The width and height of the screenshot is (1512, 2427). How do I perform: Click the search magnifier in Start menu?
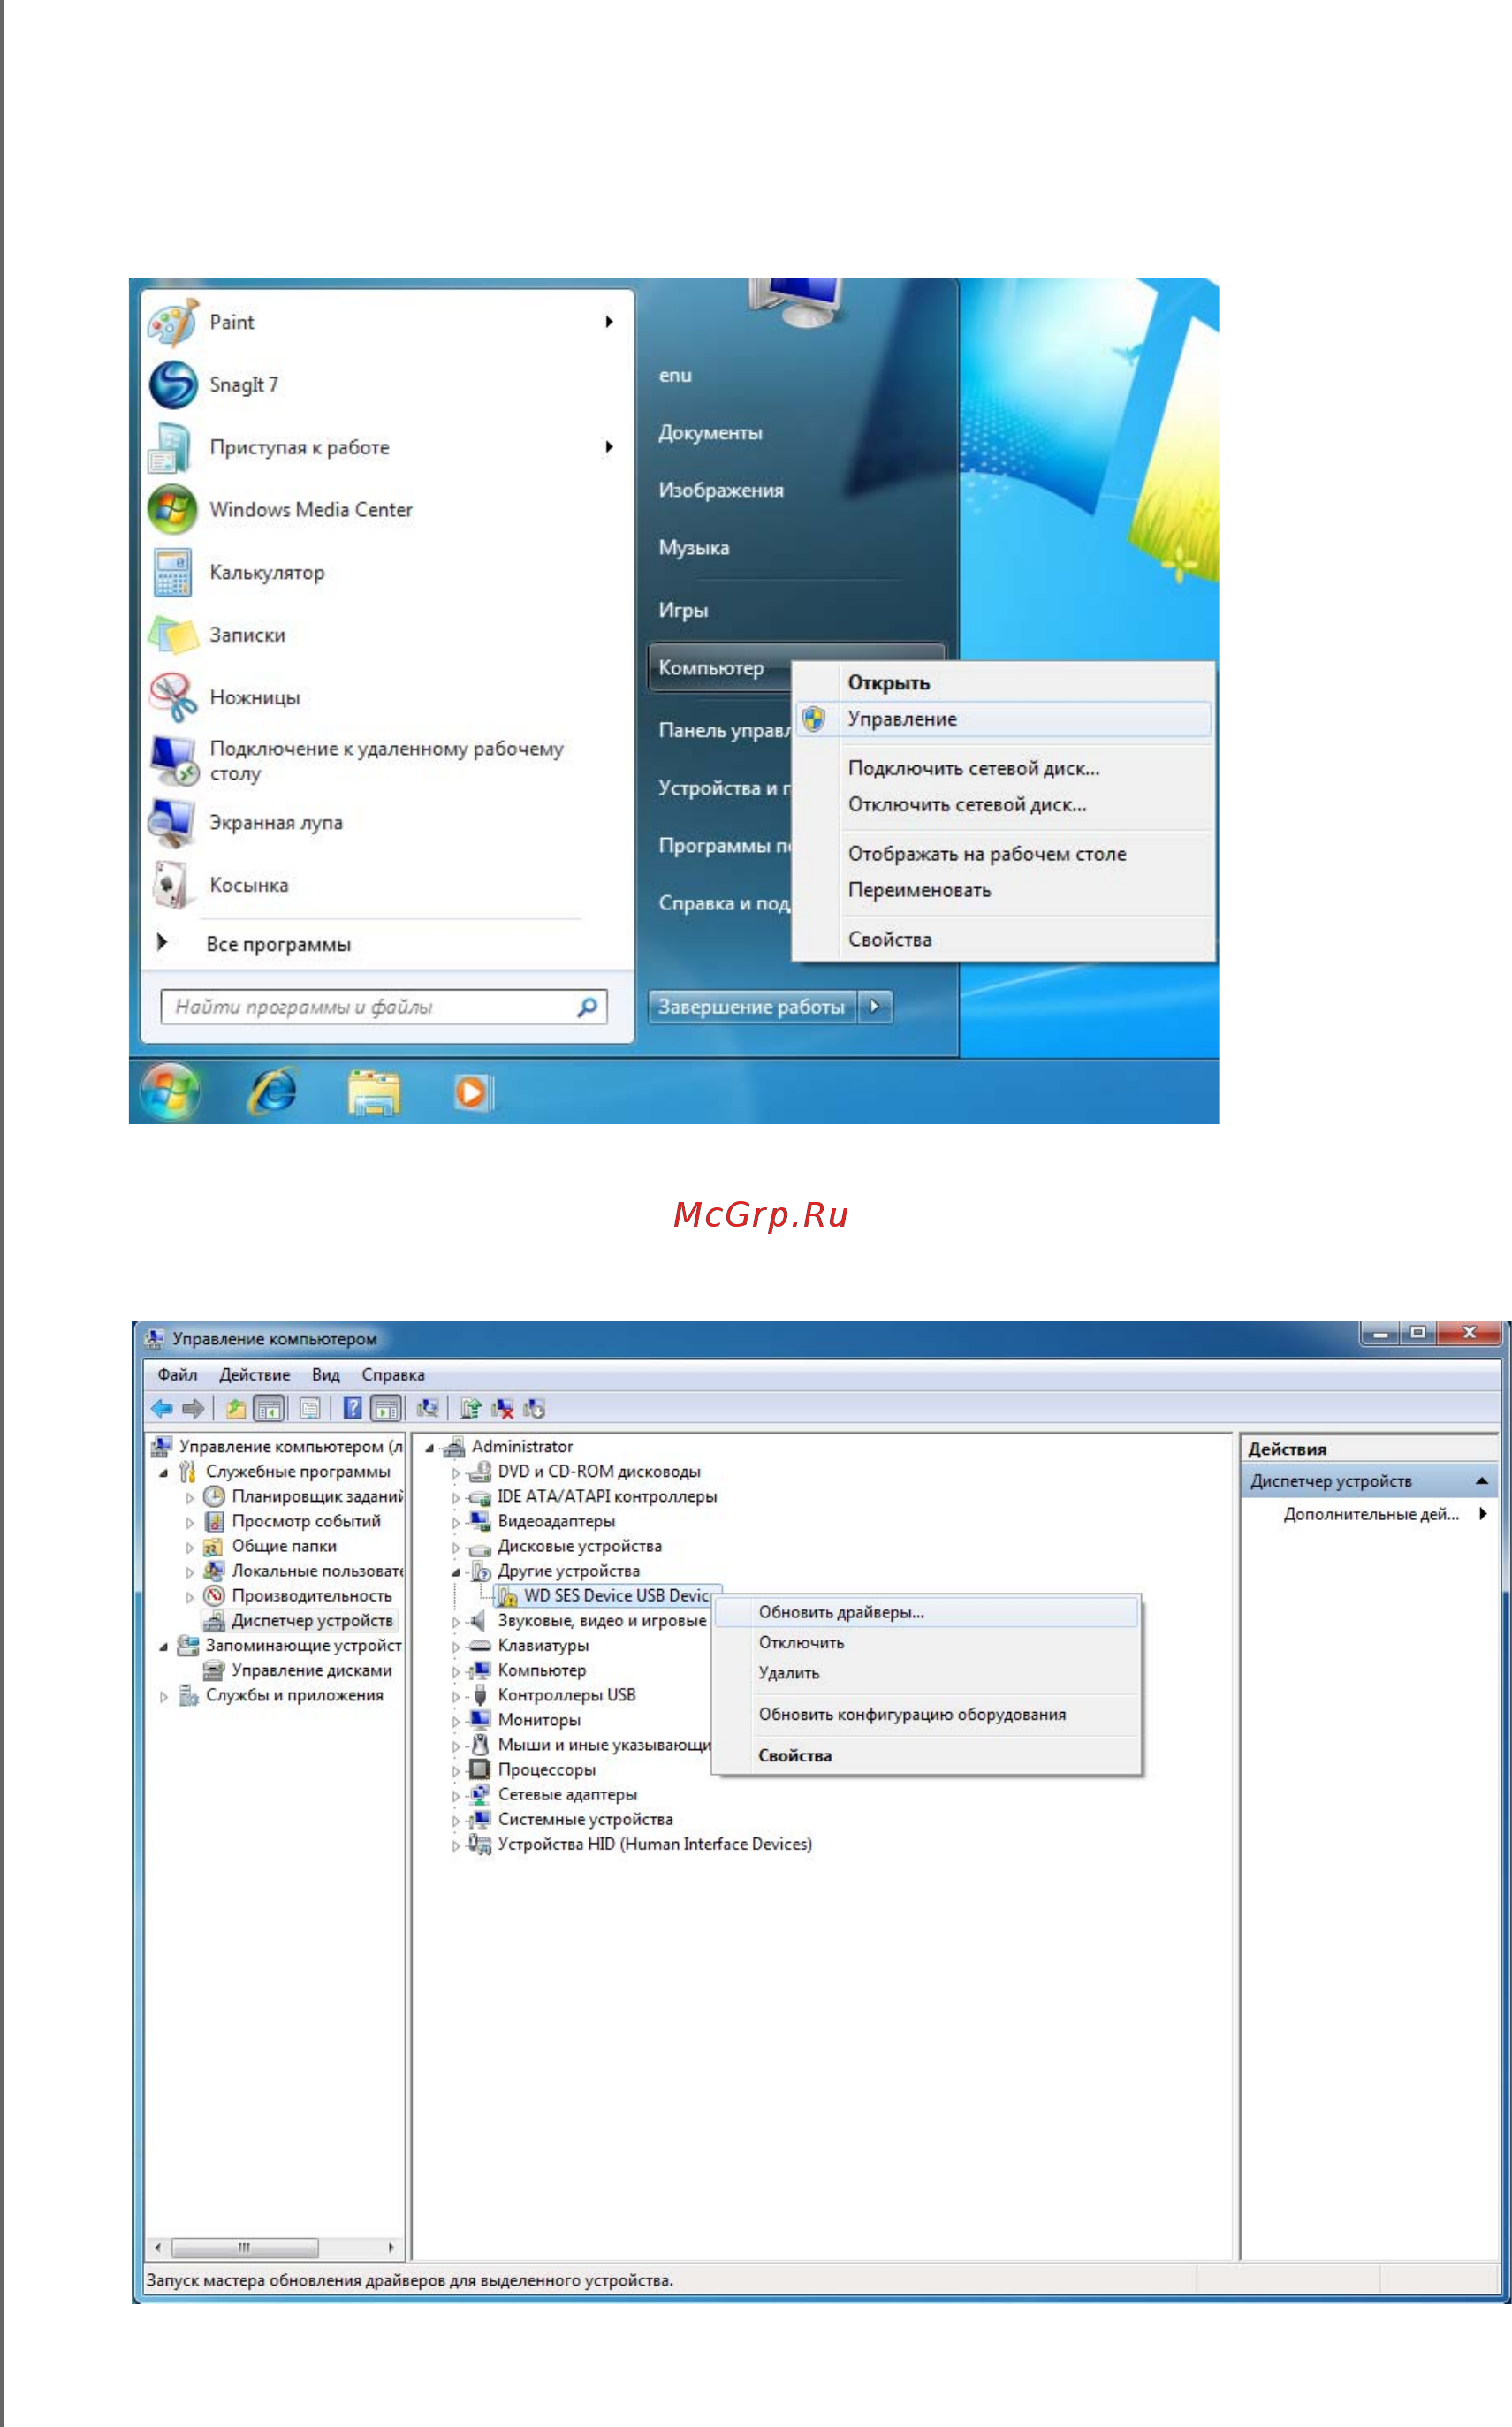tap(588, 1006)
